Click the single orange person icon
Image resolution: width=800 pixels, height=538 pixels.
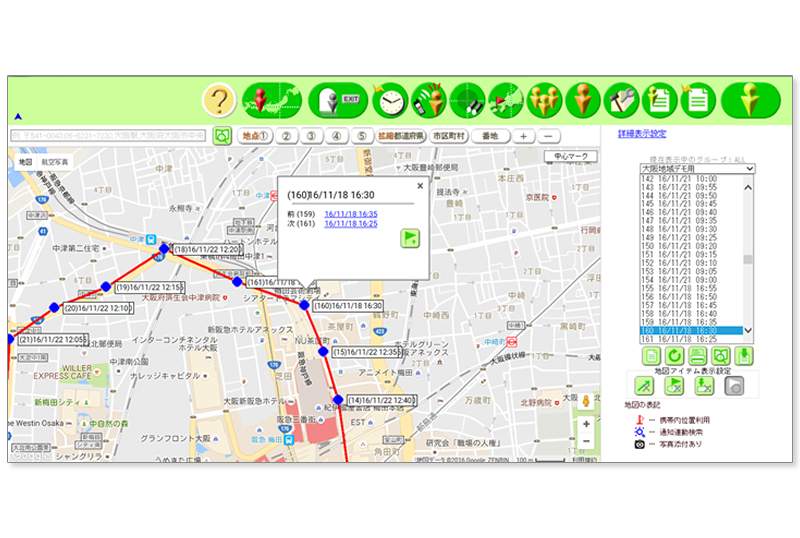[583, 101]
